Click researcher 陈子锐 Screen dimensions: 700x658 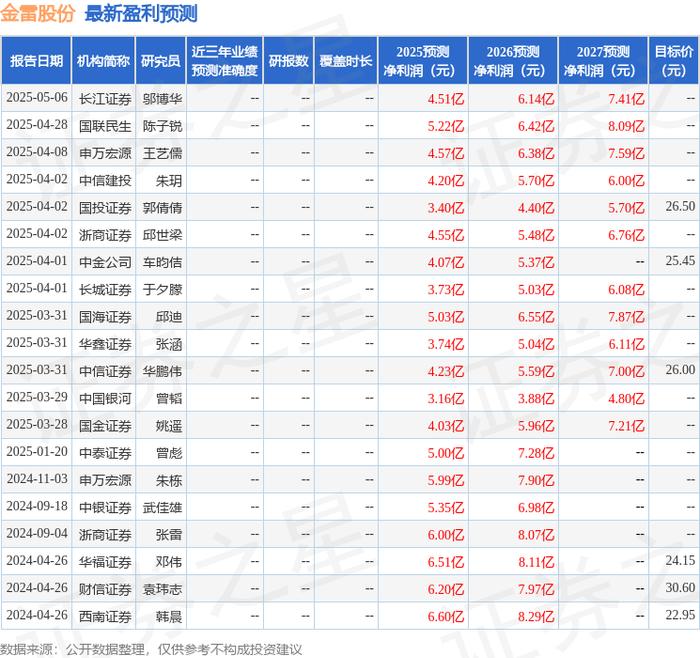(162, 126)
